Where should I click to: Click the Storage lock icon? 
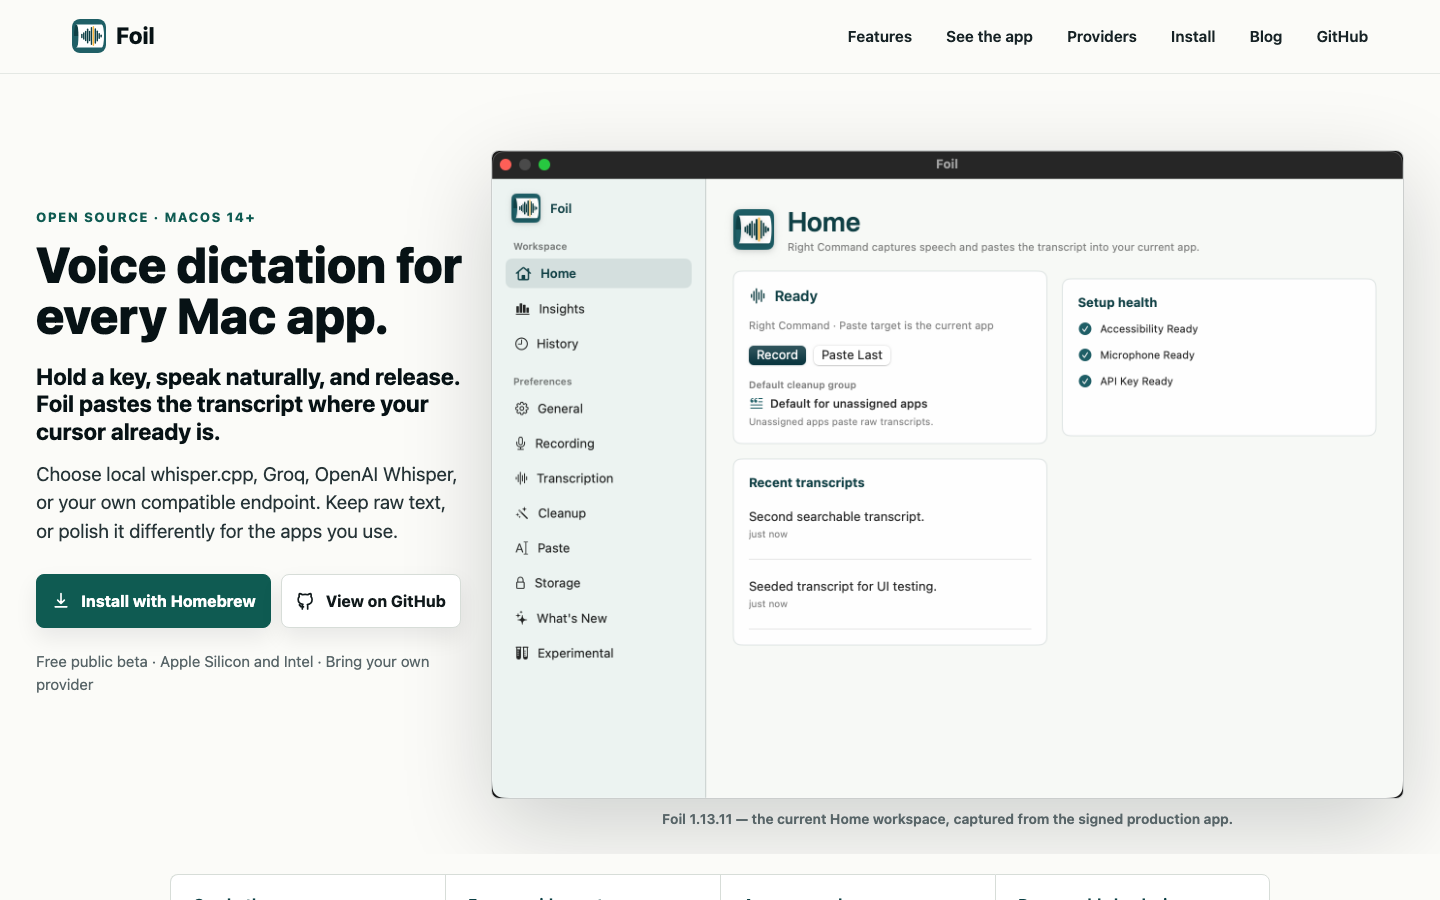(520, 583)
